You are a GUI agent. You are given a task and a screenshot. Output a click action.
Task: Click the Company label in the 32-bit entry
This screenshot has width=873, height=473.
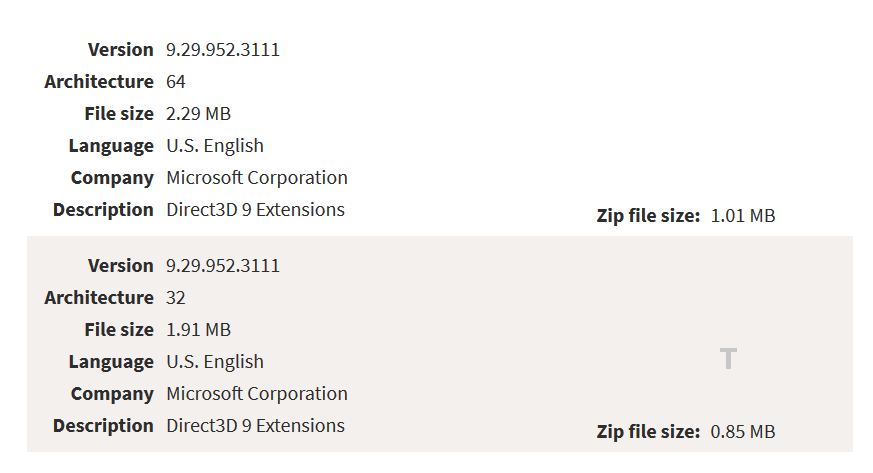coord(112,394)
